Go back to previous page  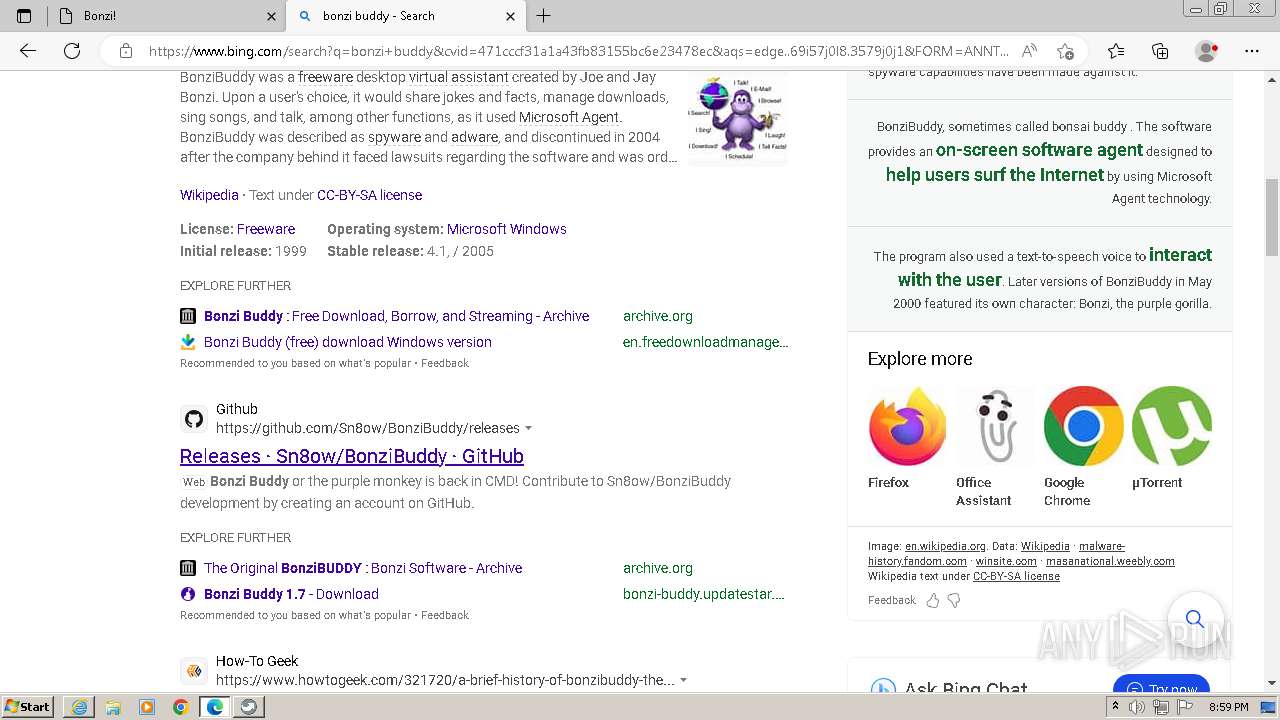coord(28,51)
